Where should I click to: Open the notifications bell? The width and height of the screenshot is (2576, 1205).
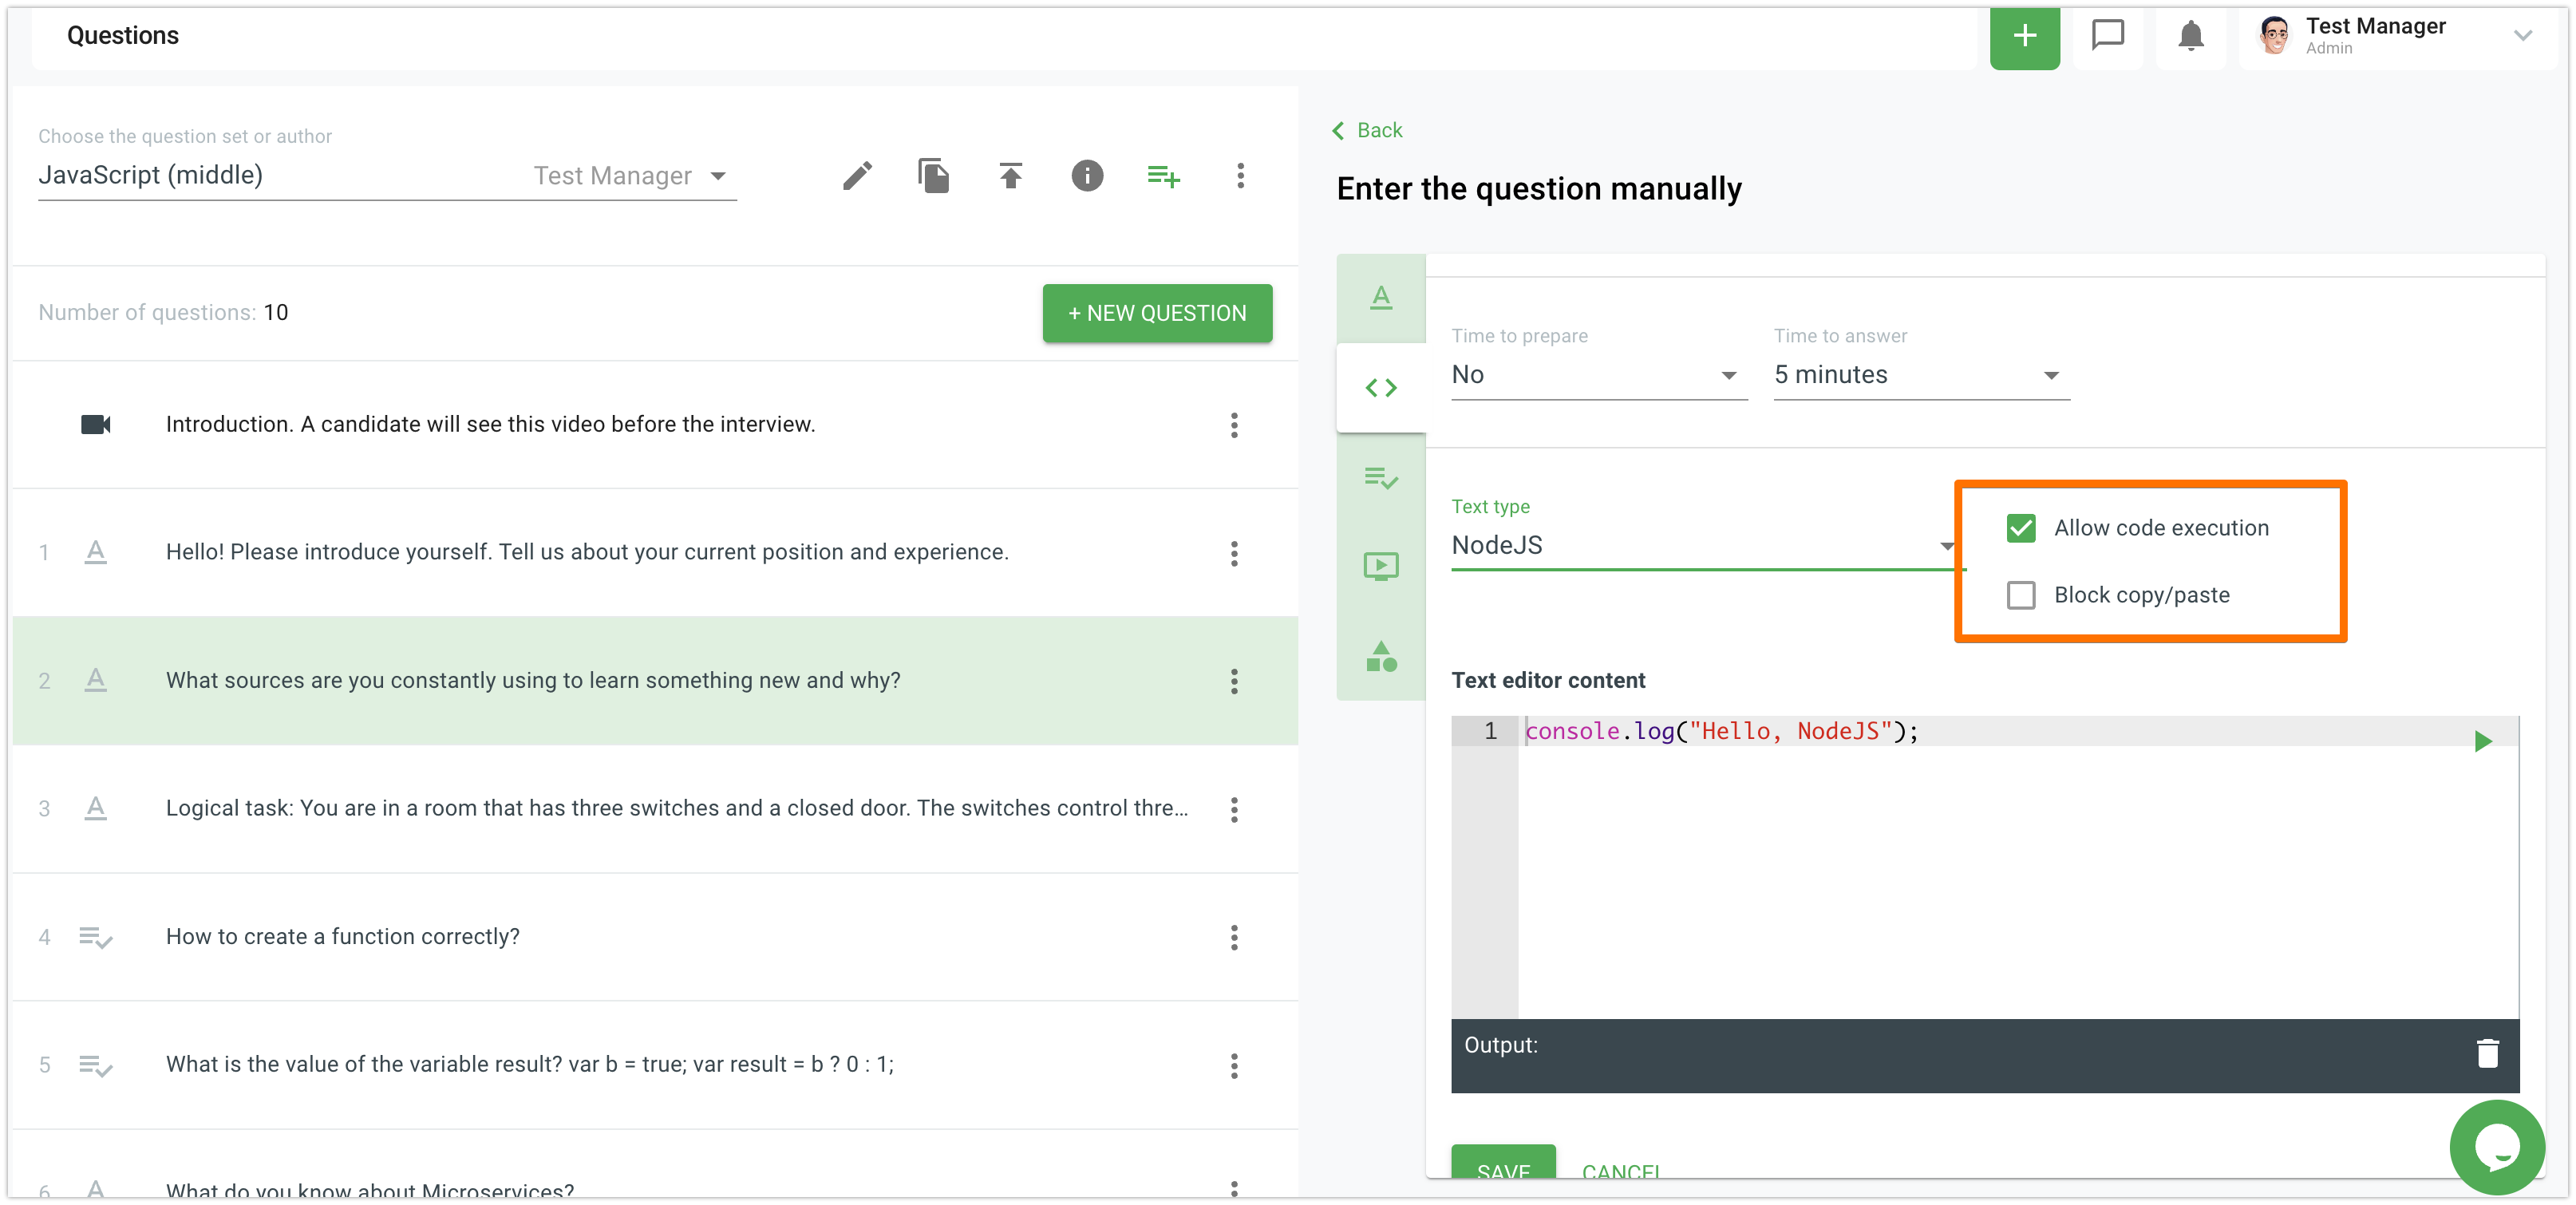2190,36
